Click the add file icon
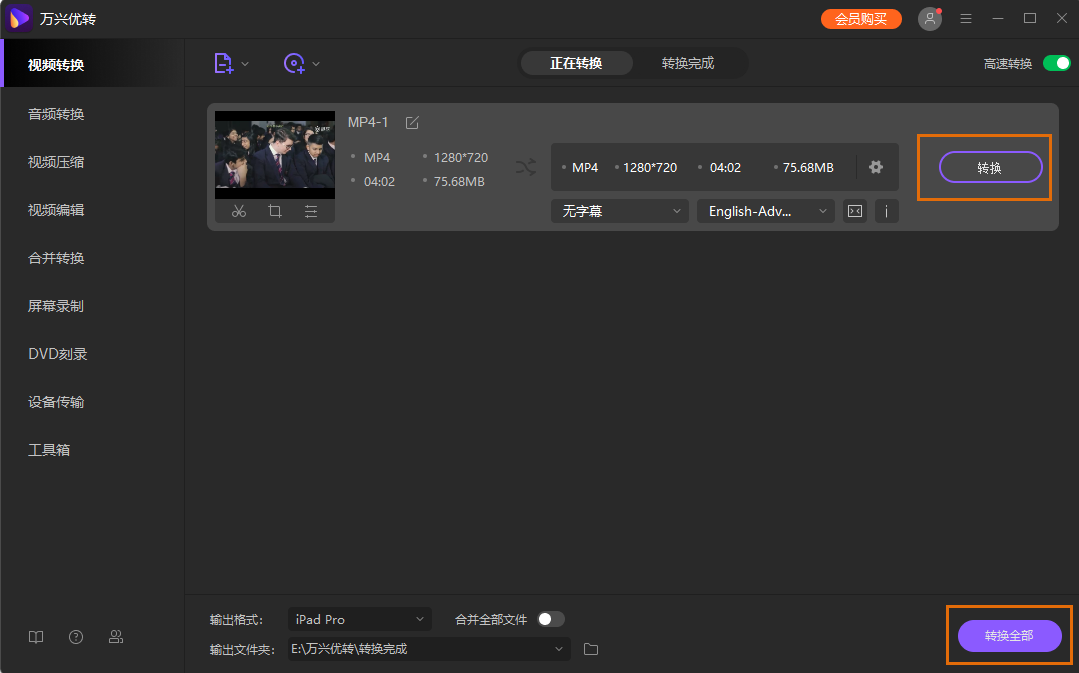Viewport: 1079px width, 673px height. 224,63
